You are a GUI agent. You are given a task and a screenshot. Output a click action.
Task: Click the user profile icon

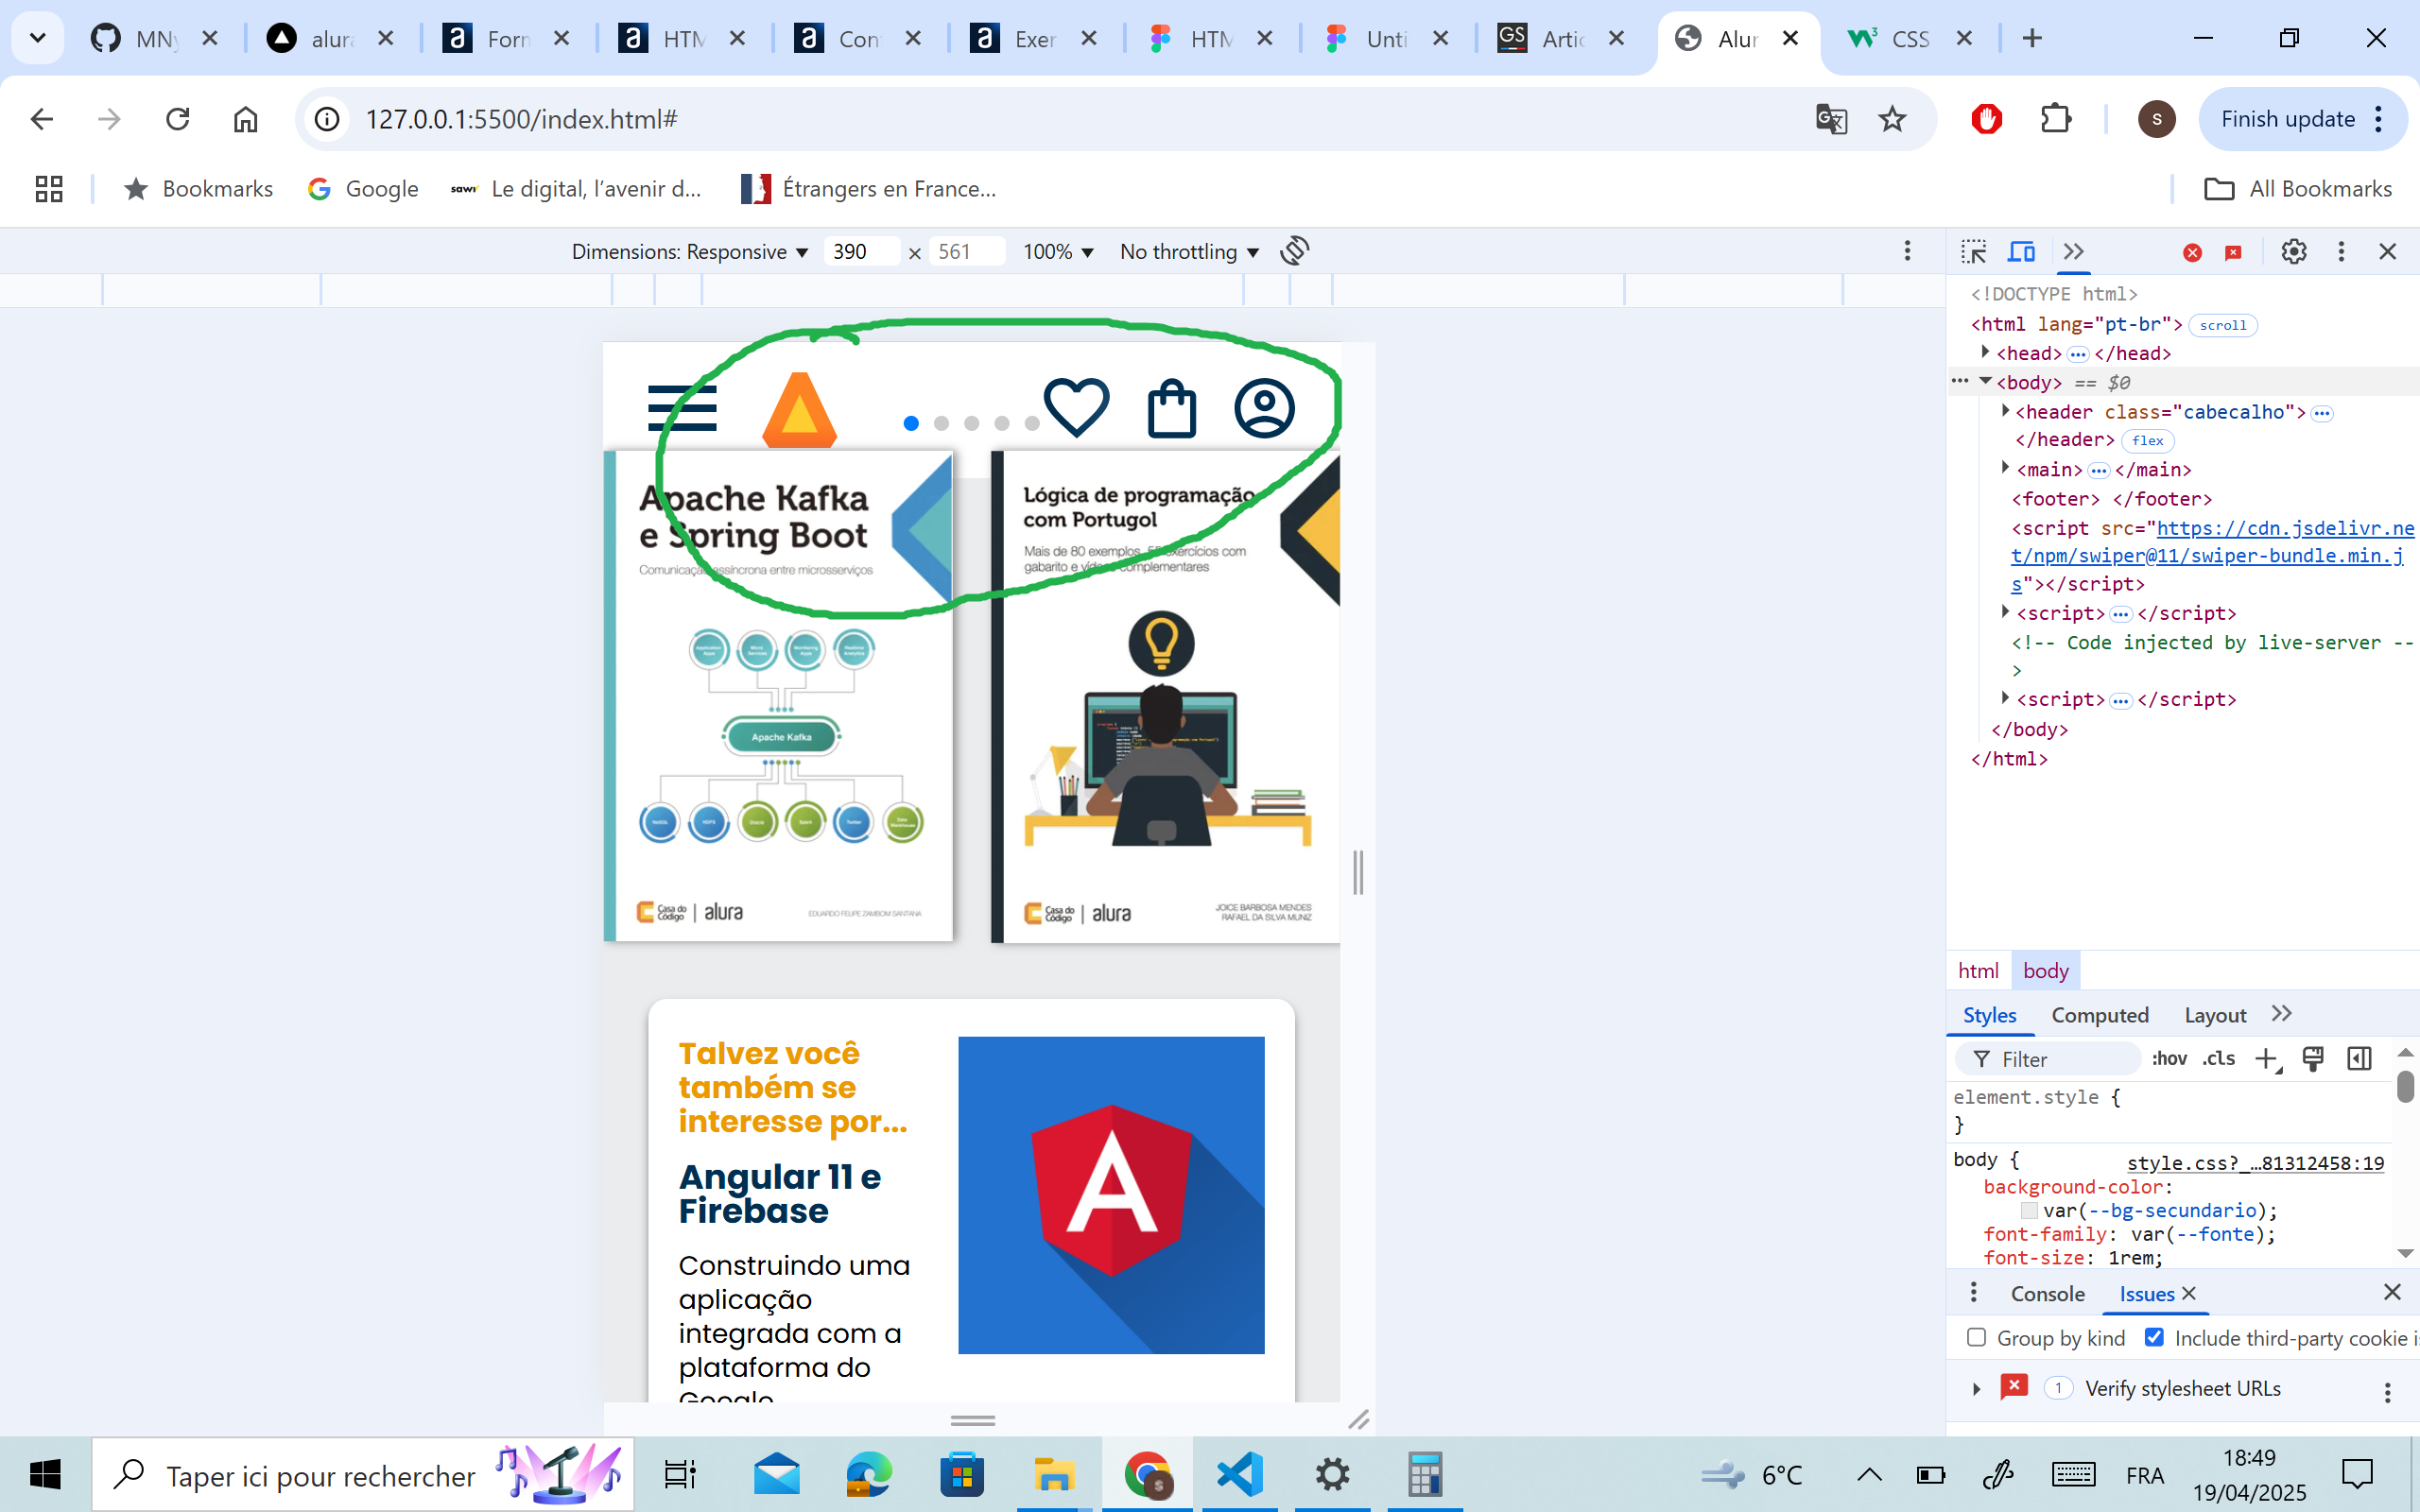1264,408
